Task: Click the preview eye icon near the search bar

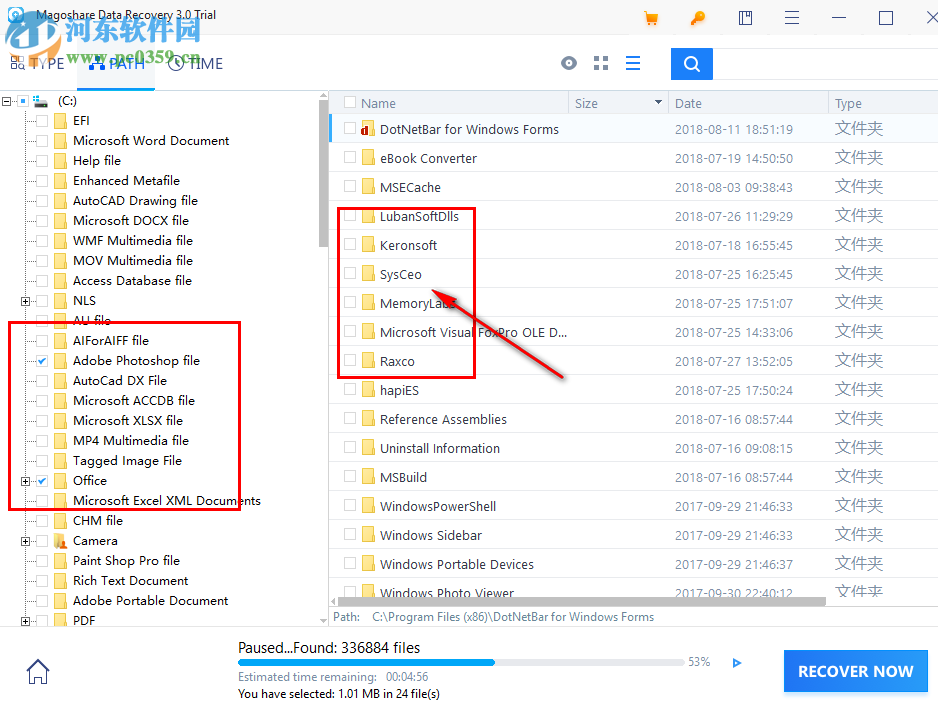Action: pos(568,62)
